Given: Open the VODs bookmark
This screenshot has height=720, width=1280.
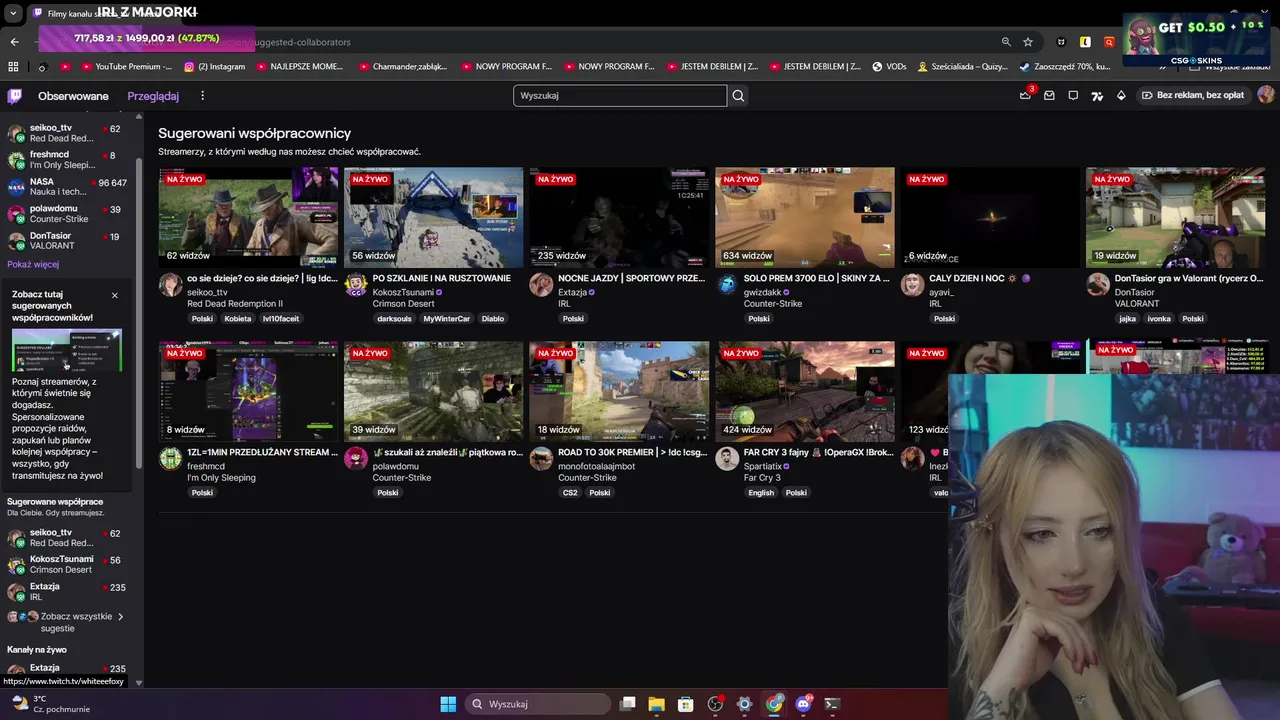Looking at the screenshot, I should (x=889, y=67).
